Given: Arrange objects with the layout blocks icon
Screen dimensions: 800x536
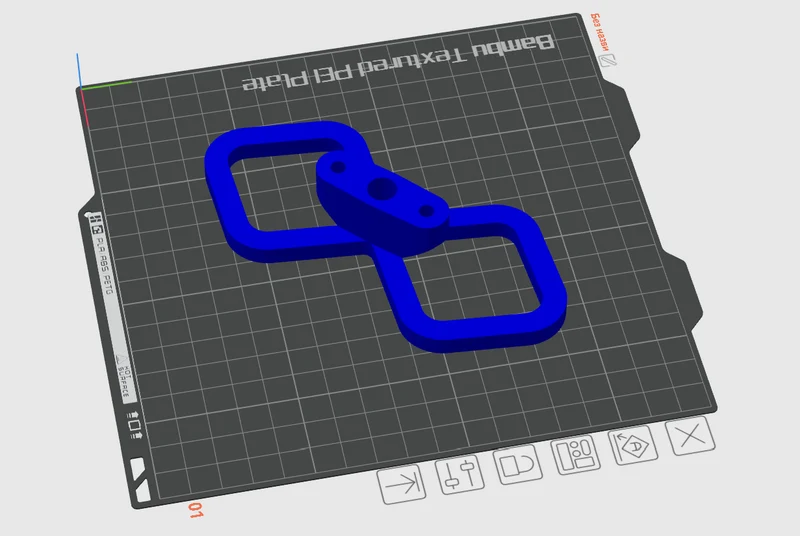Looking at the screenshot, I should click(576, 455).
